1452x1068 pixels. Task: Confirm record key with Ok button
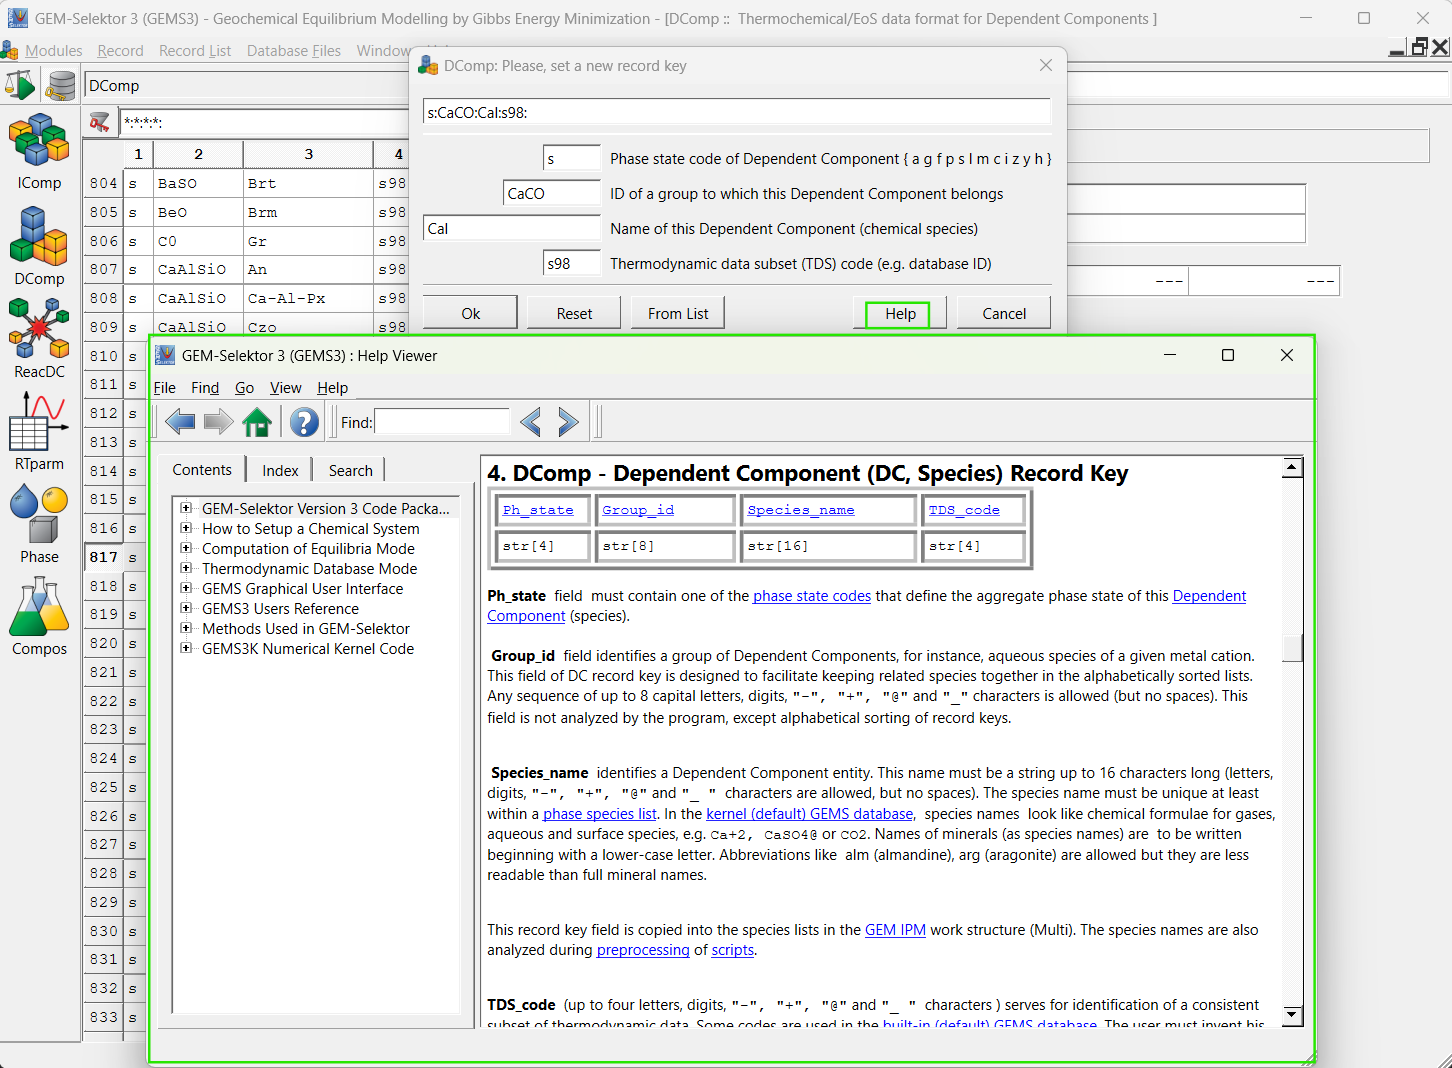470,313
